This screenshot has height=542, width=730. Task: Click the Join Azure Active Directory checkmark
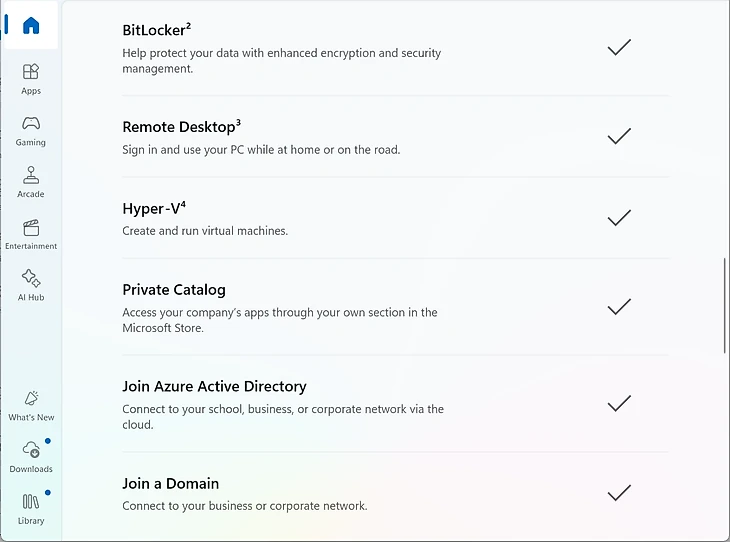point(619,403)
